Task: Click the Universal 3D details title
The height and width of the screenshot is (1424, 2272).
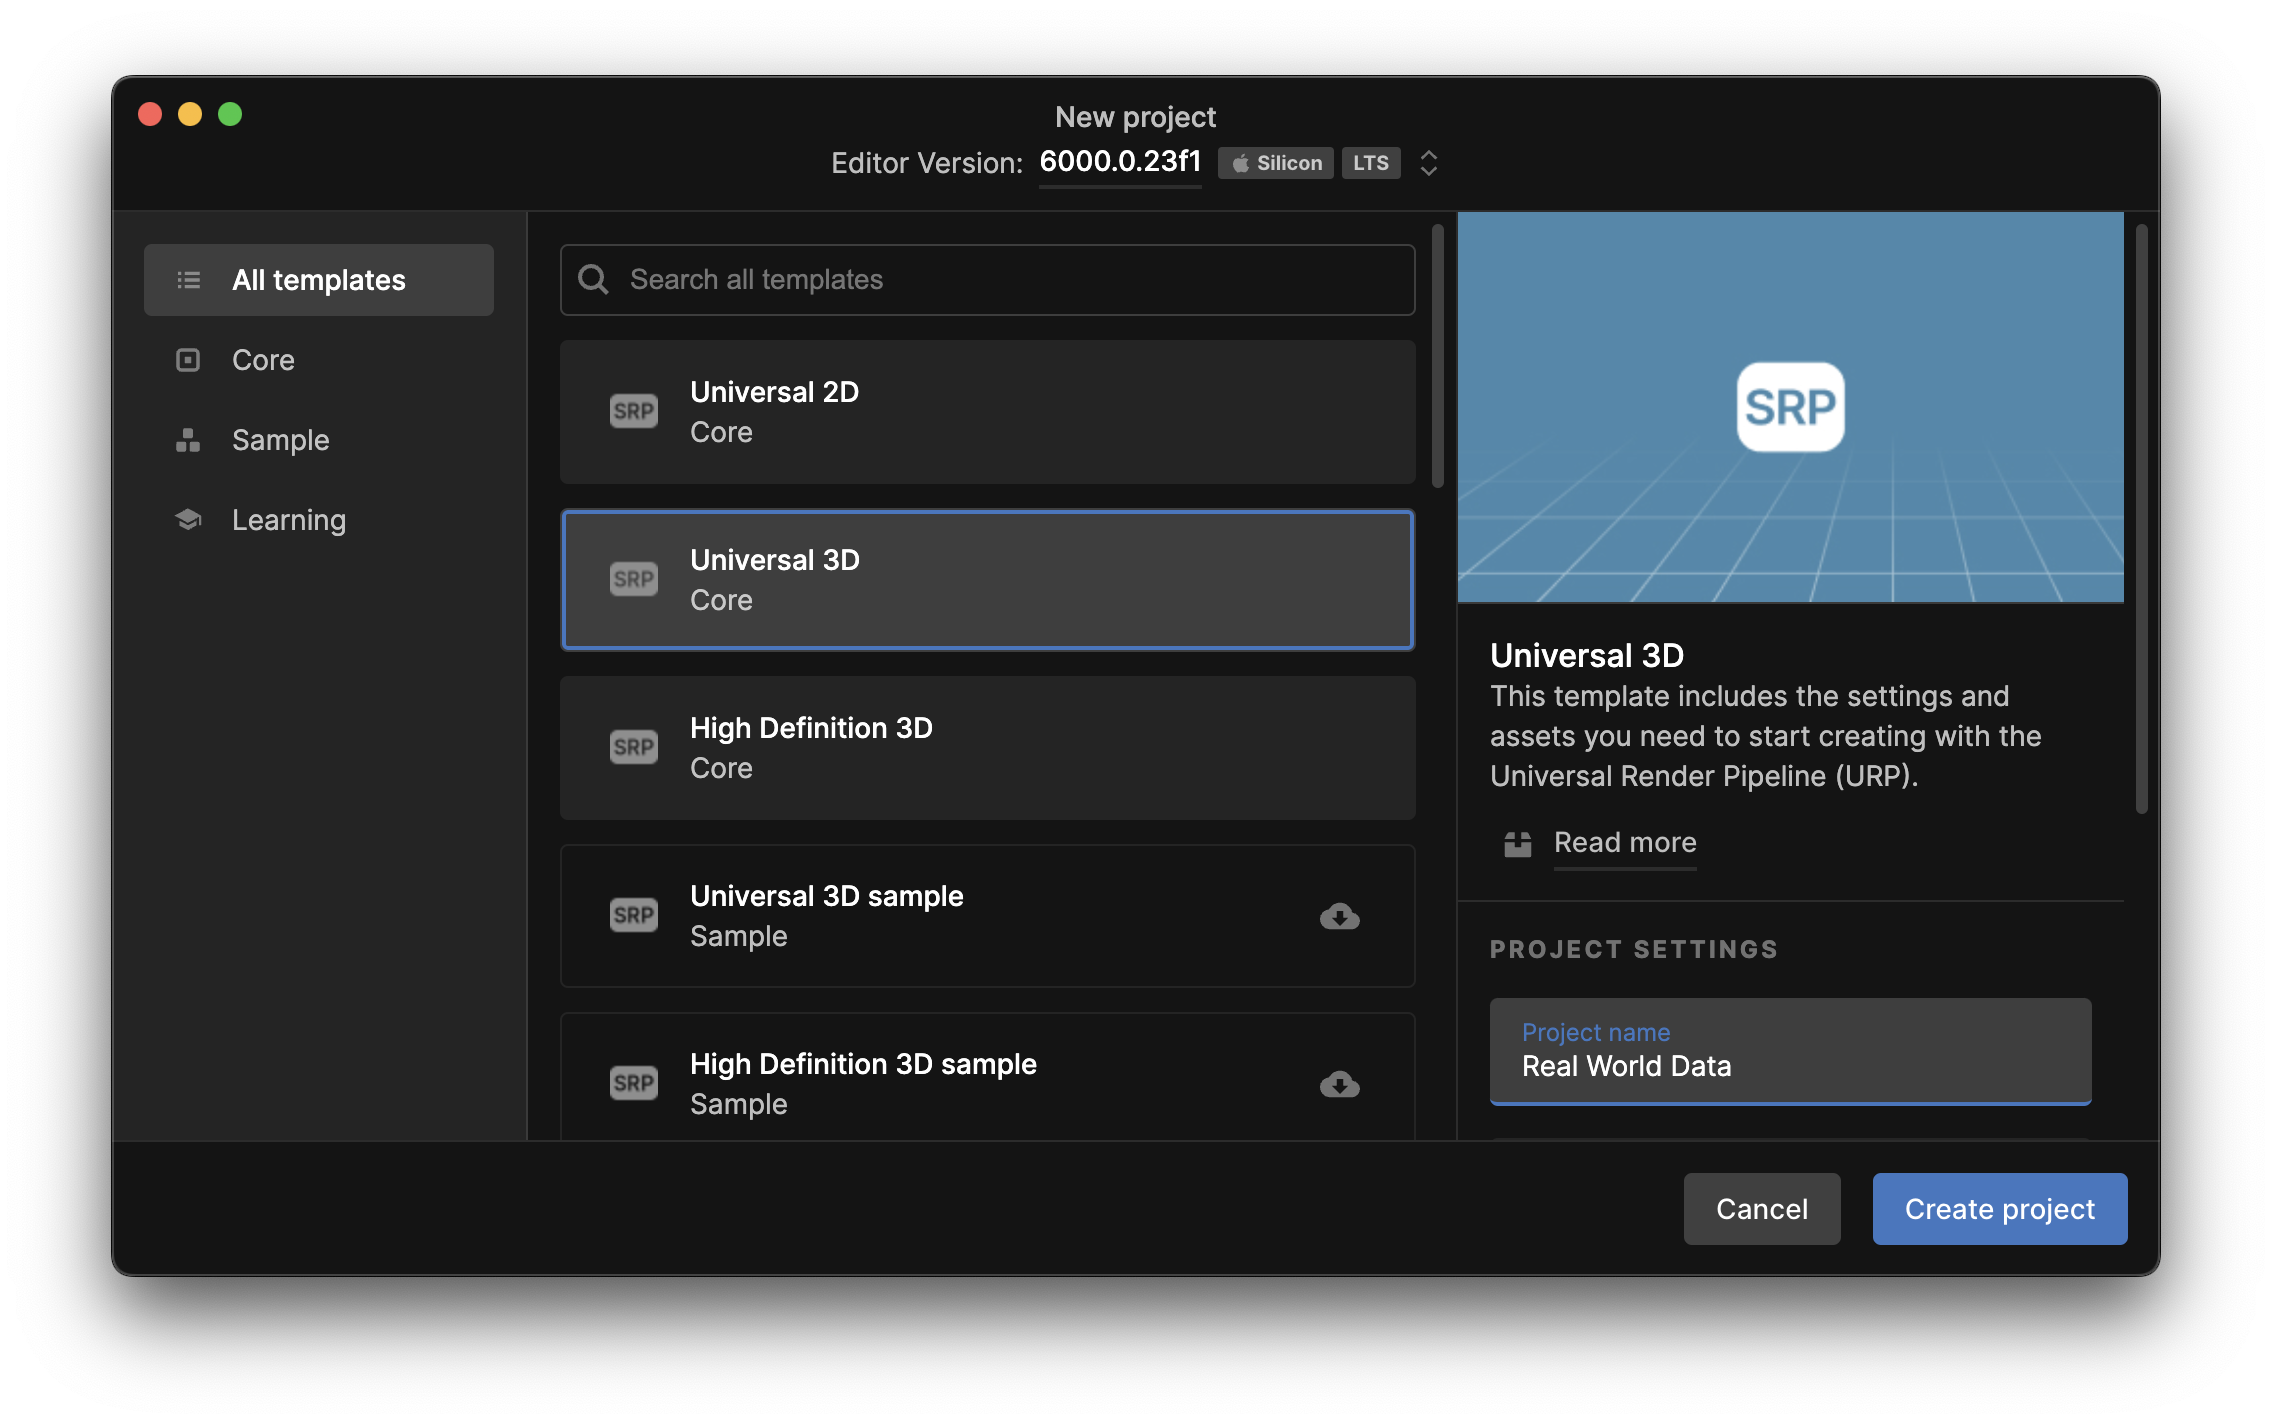Action: (x=1587, y=656)
